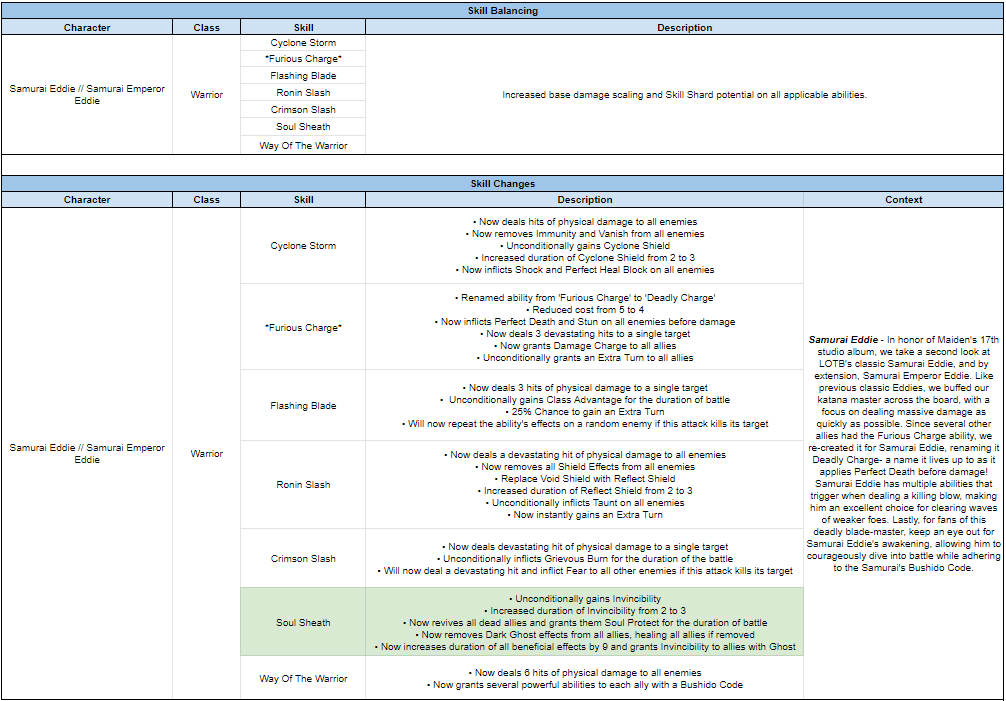Click the Samurai Eddie context paragraph

903,453
